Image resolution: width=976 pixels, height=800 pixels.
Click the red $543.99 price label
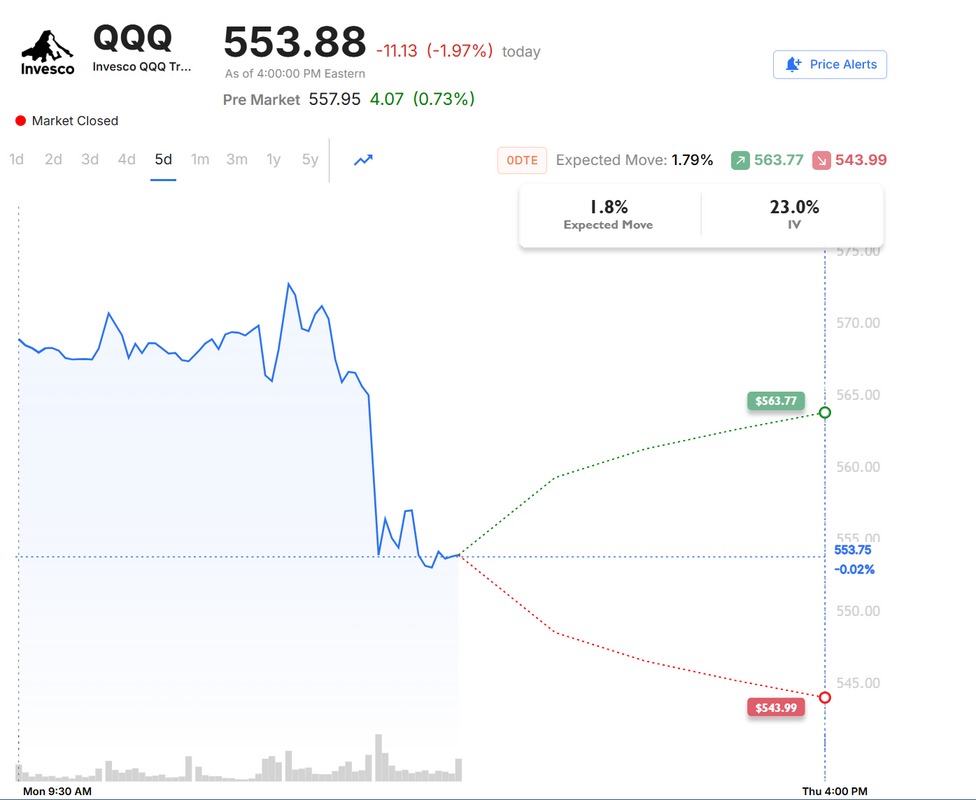pos(776,707)
